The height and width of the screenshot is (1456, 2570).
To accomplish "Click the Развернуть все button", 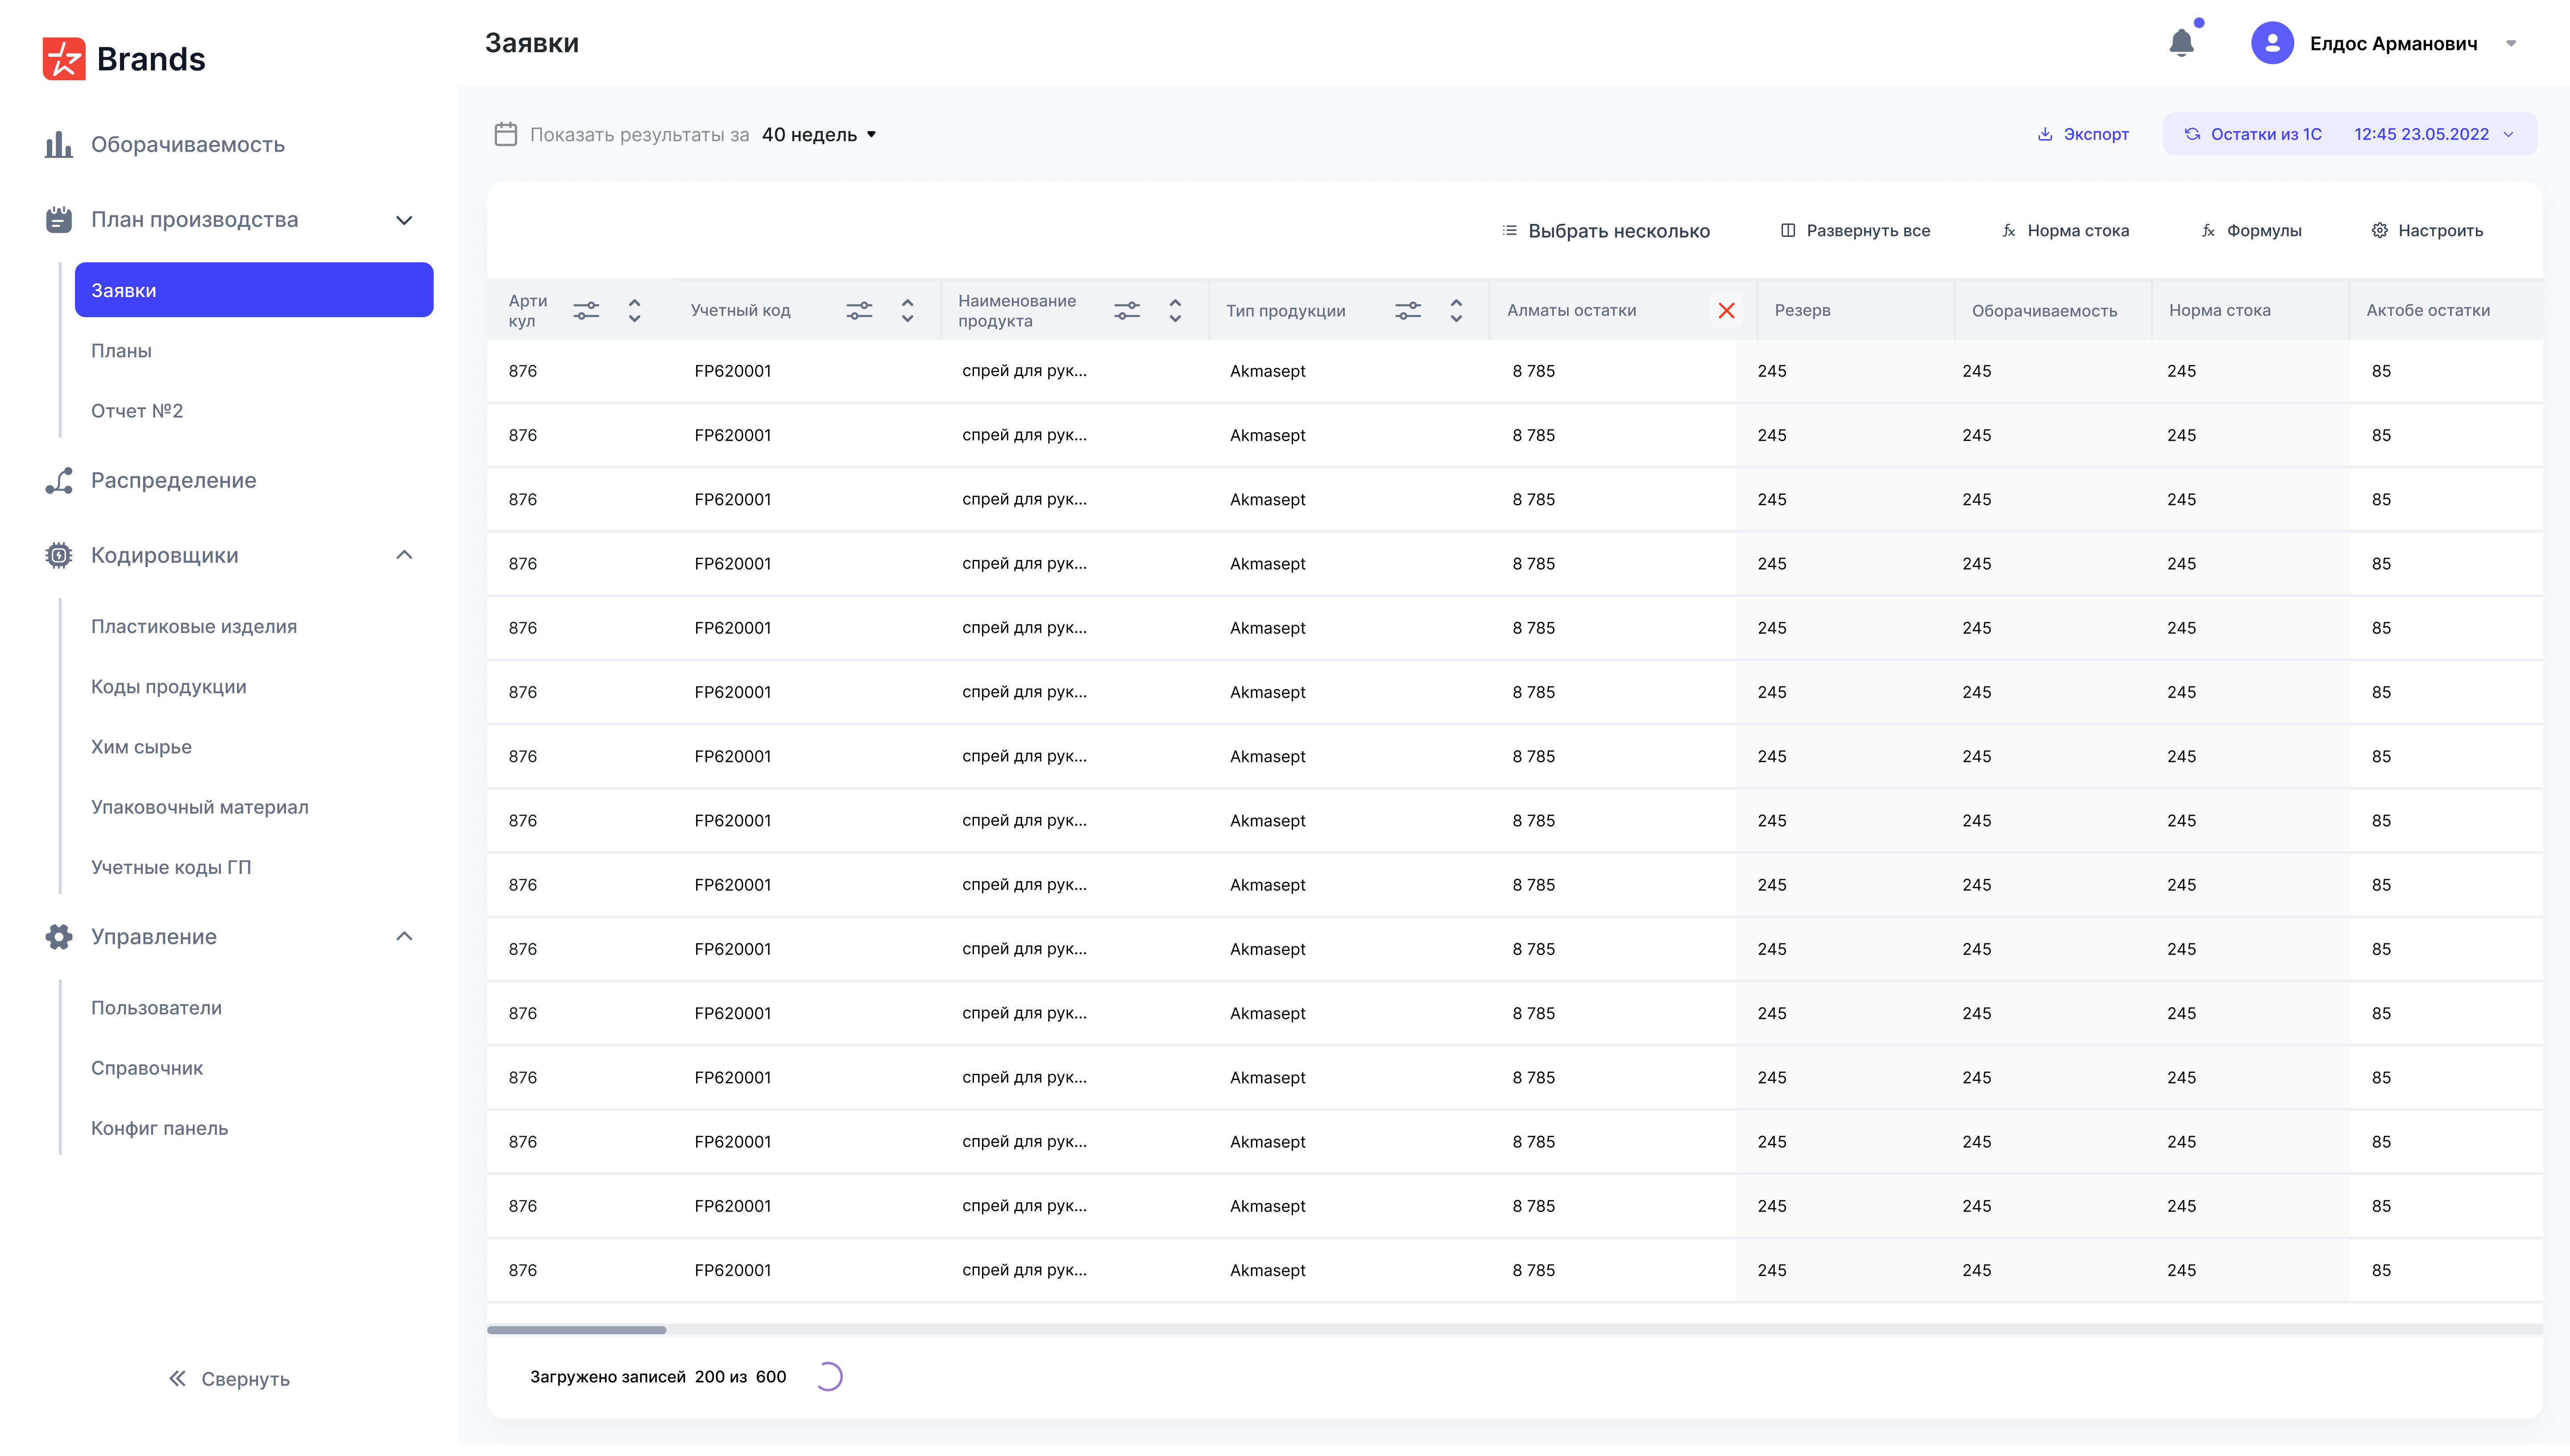I will (1855, 231).
